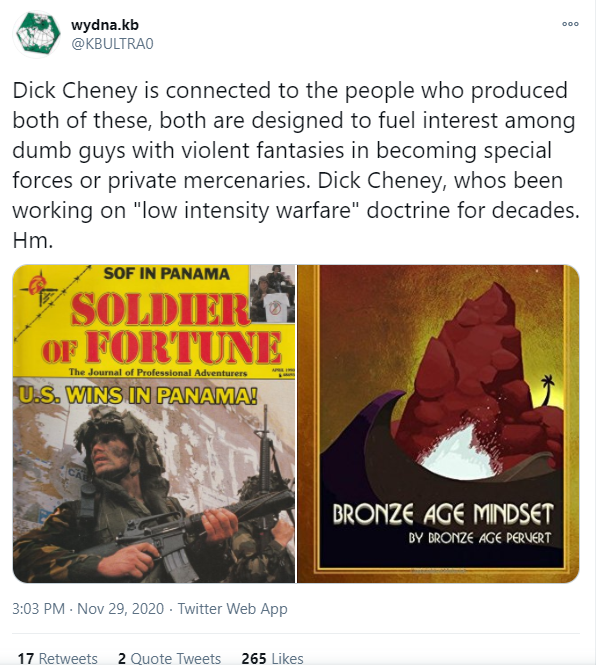Click the SOF IN PANAMA magazine header
The width and height of the screenshot is (596, 665).
166,274
